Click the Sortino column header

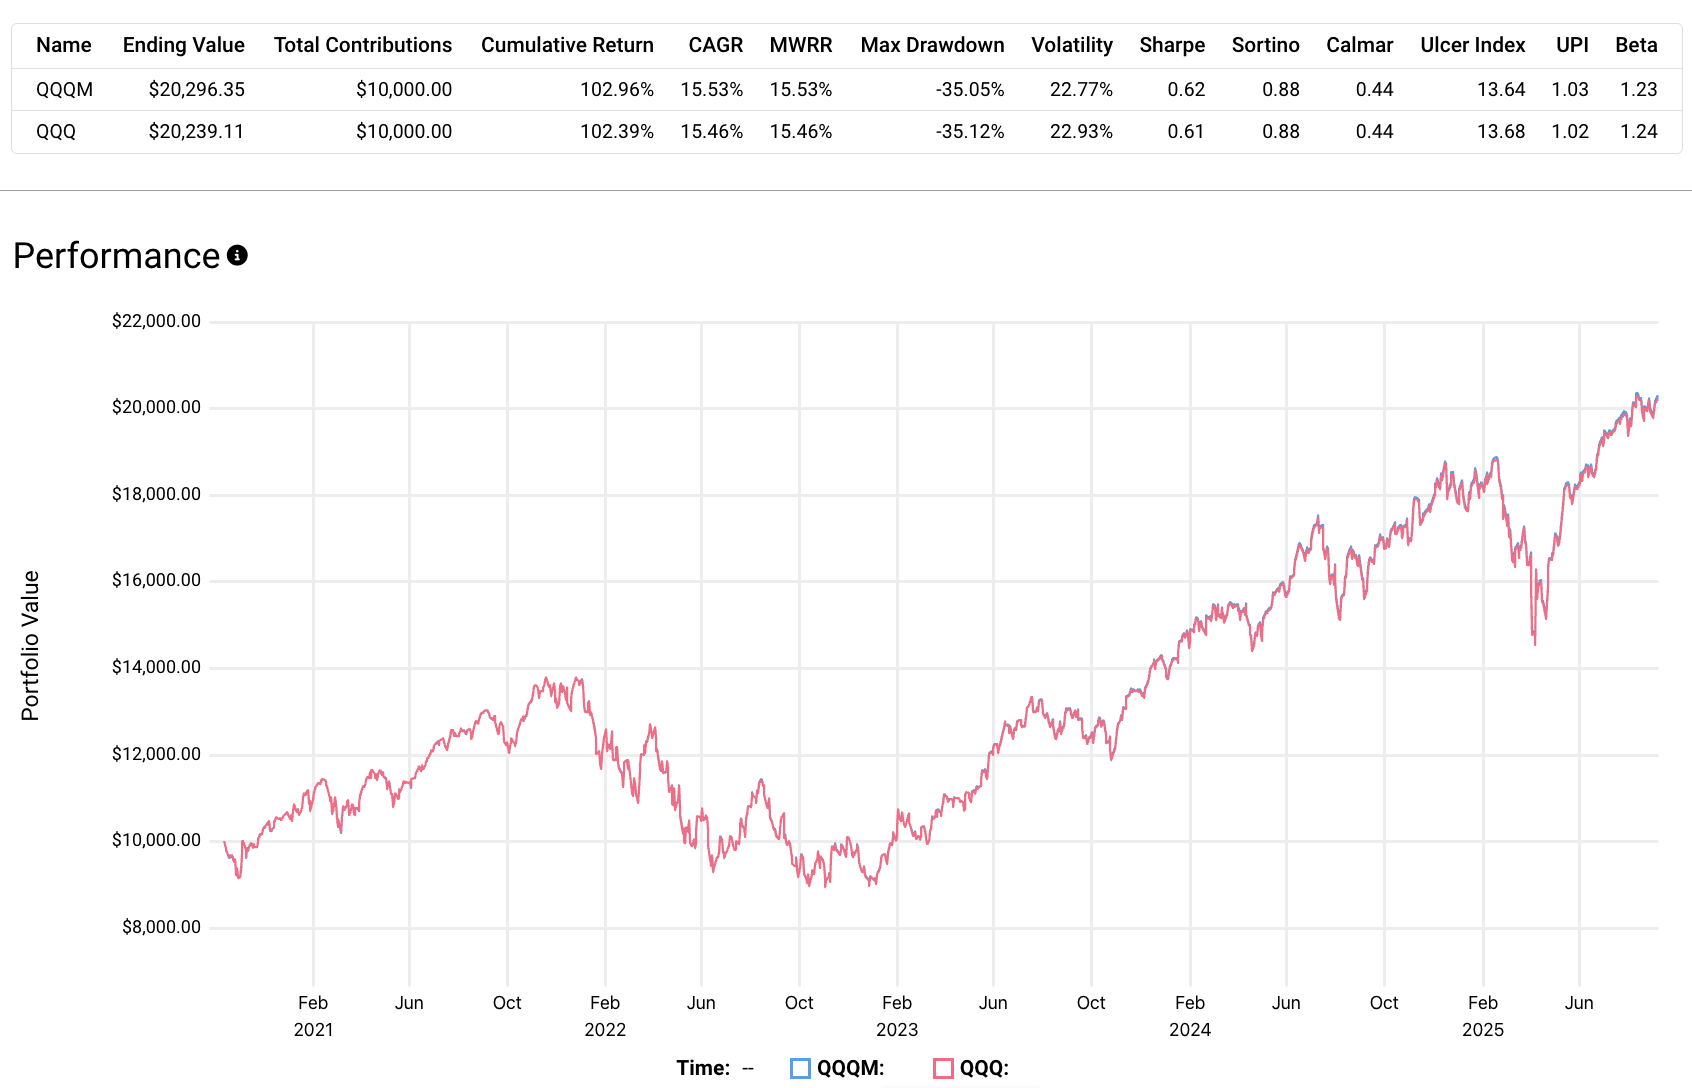click(1265, 45)
